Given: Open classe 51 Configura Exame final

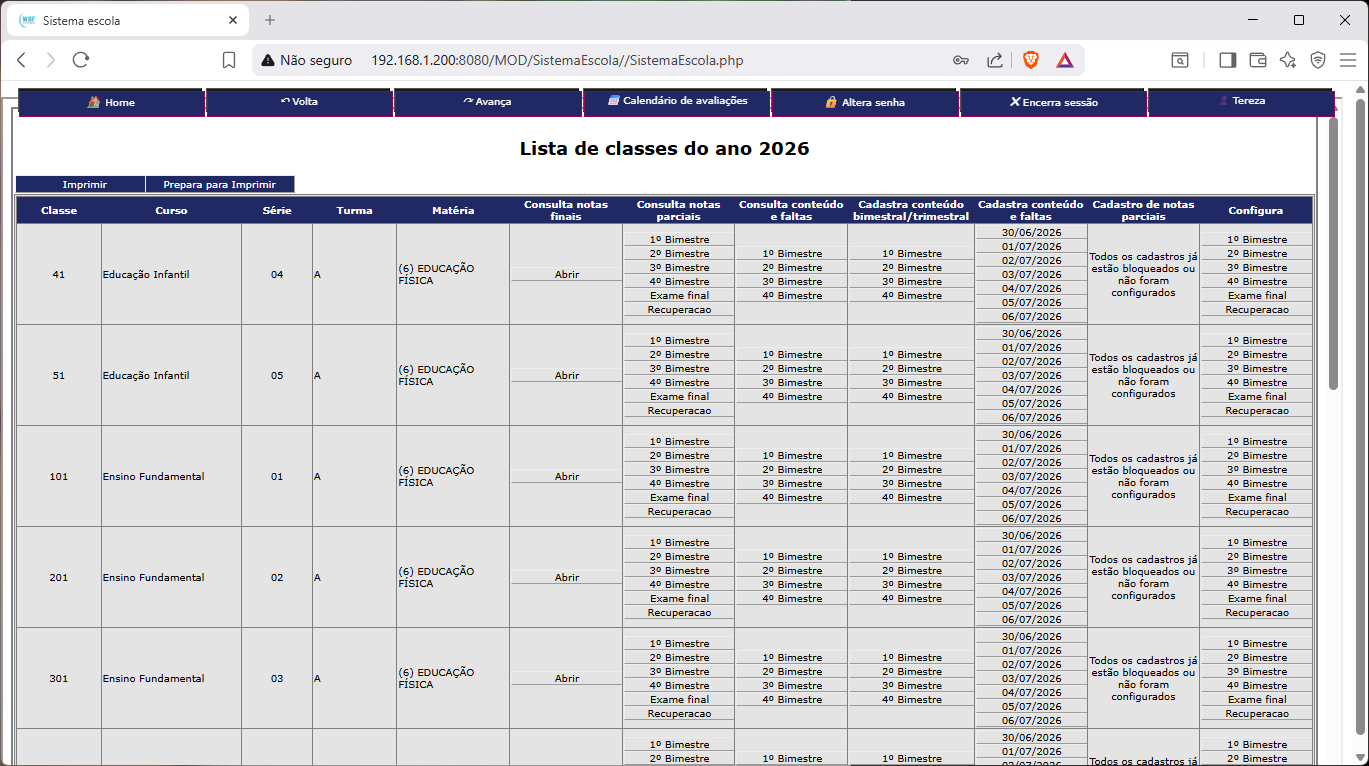Looking at the screenshot, I should coord(1257,396).
